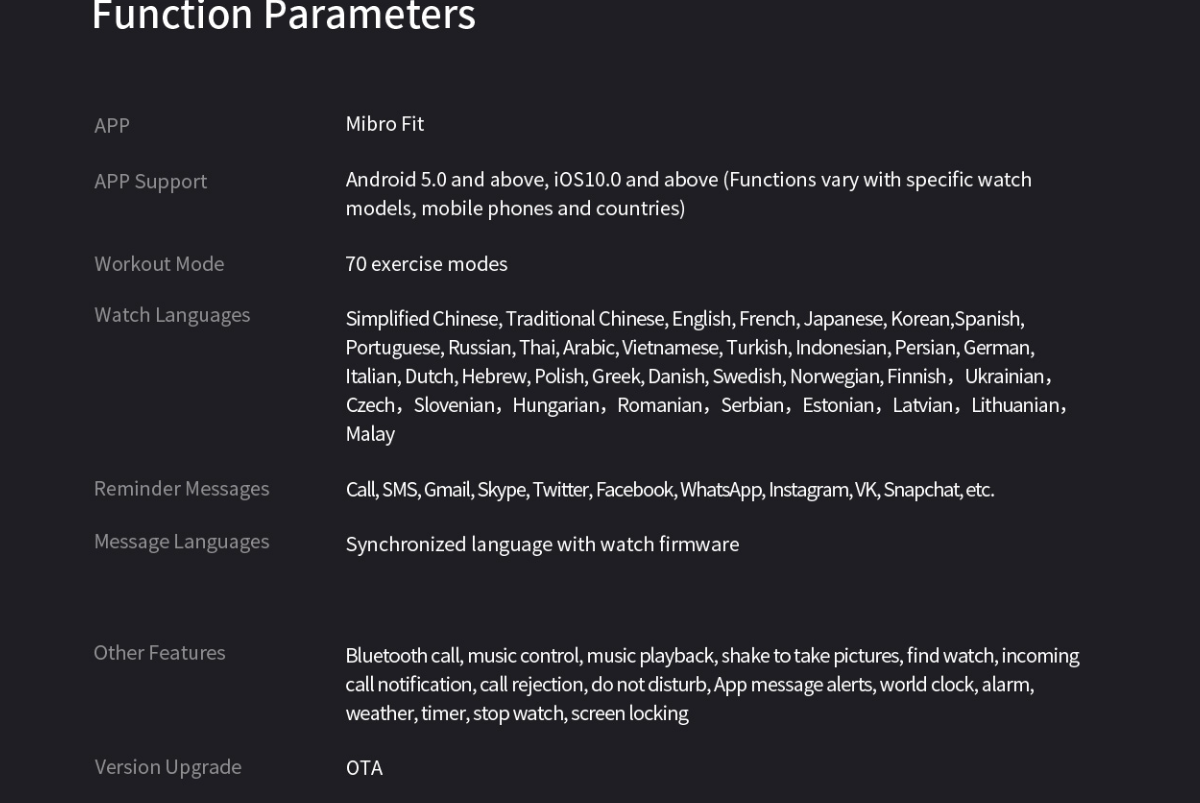Select the Watch Languages label
The width and height of the screenshot is (1200, 803).
coord(172,315)
